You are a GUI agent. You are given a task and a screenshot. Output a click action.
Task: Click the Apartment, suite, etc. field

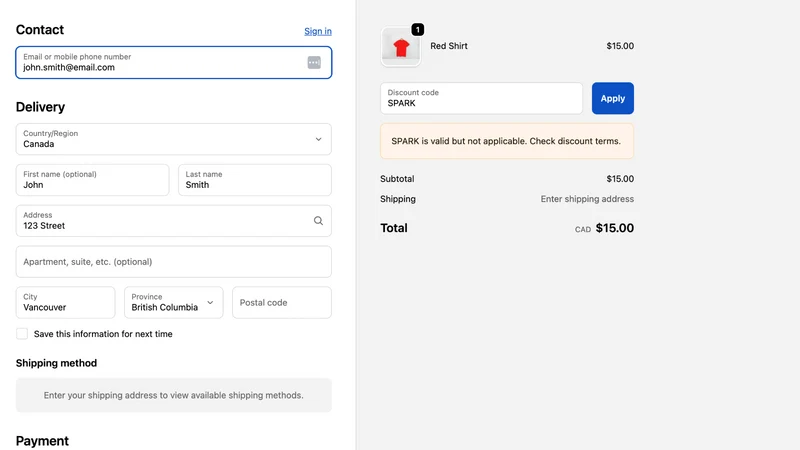pyautogui.click(x=173, y=262)
